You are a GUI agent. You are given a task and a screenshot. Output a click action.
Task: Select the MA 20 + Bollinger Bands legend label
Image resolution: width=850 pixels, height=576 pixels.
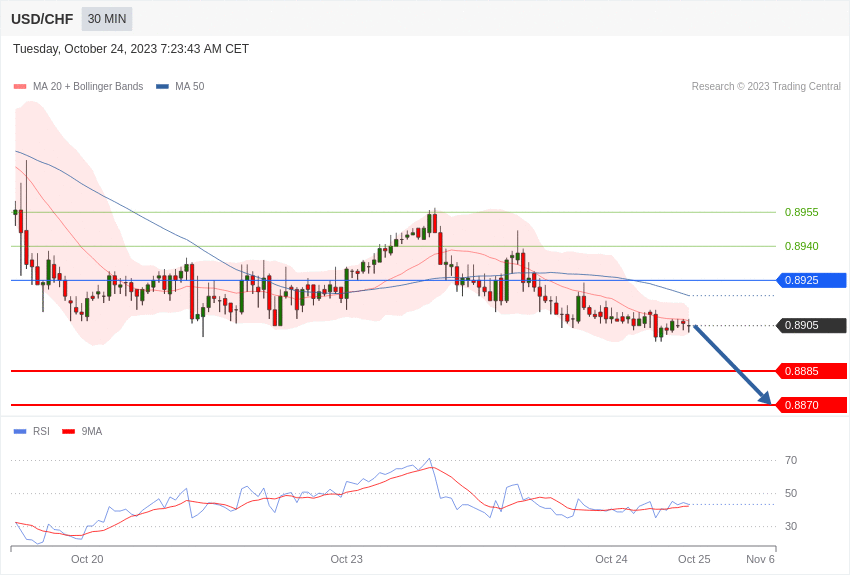click(x=88, y=87)
